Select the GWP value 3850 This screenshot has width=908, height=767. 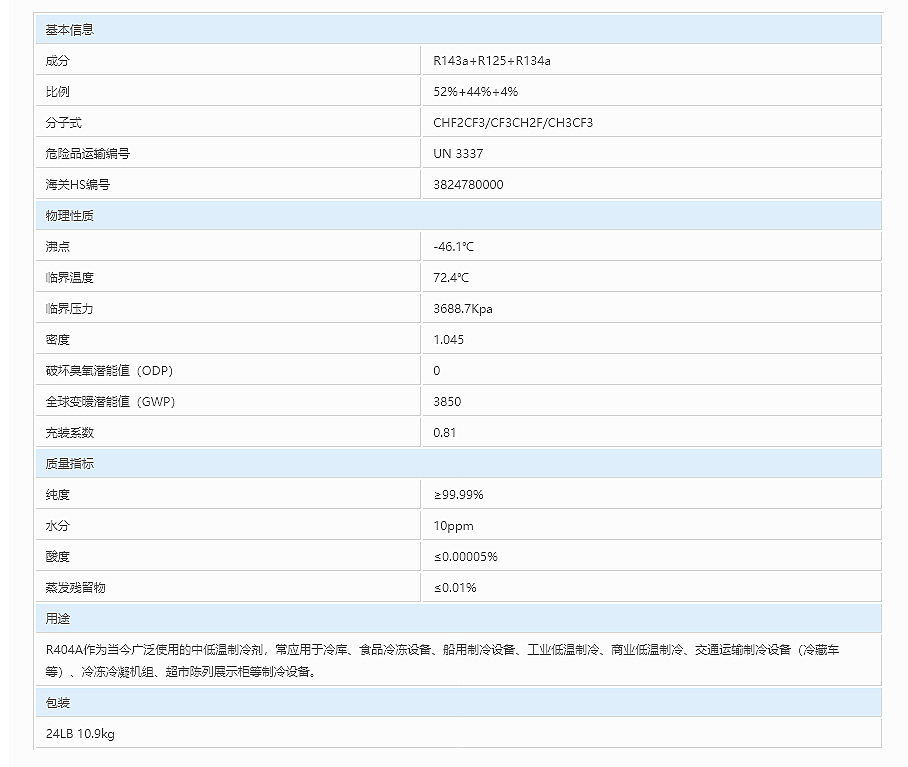coord(447,402)
